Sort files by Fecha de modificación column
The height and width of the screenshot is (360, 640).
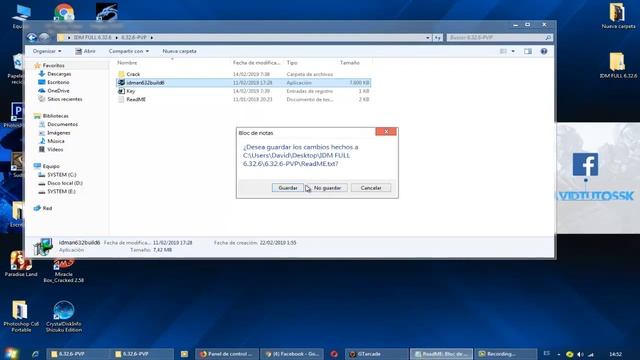[256, 63]
